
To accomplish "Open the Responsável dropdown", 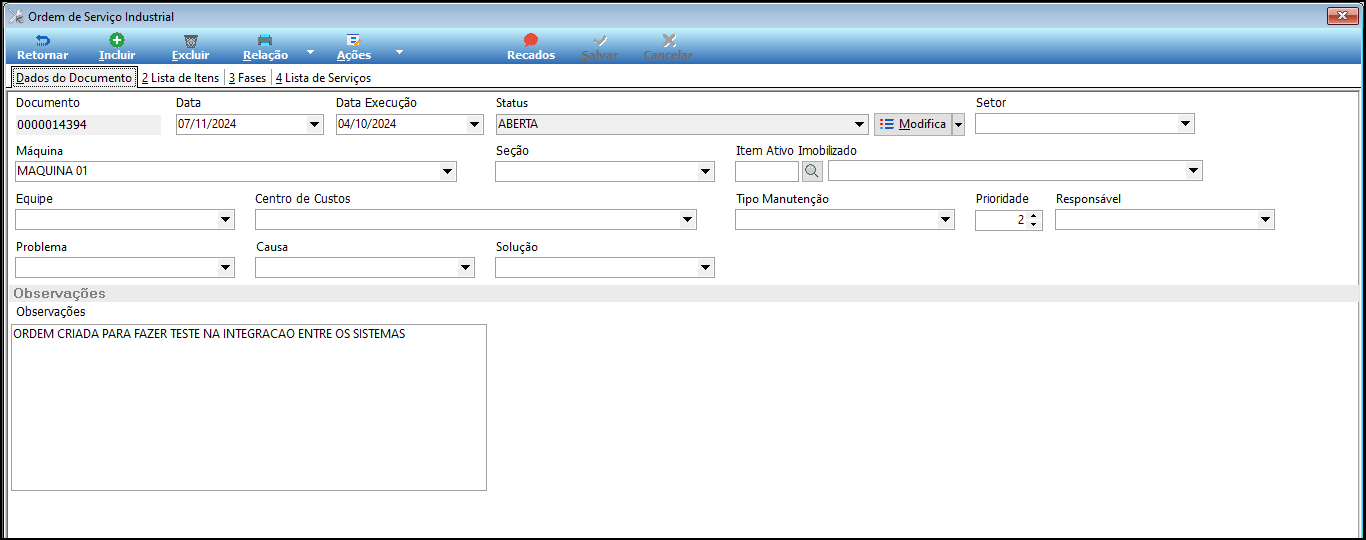I will pos(1265,220).
